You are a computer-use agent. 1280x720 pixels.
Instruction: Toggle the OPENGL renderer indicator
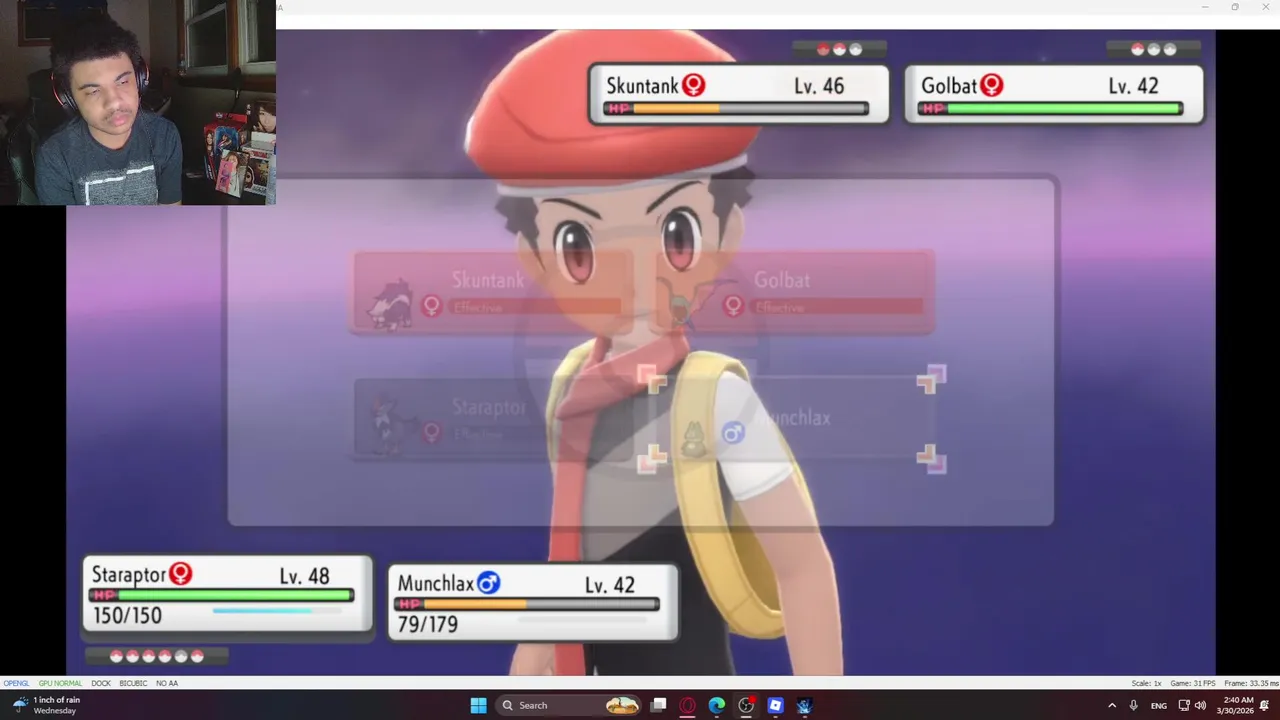(x=16, y=683)
